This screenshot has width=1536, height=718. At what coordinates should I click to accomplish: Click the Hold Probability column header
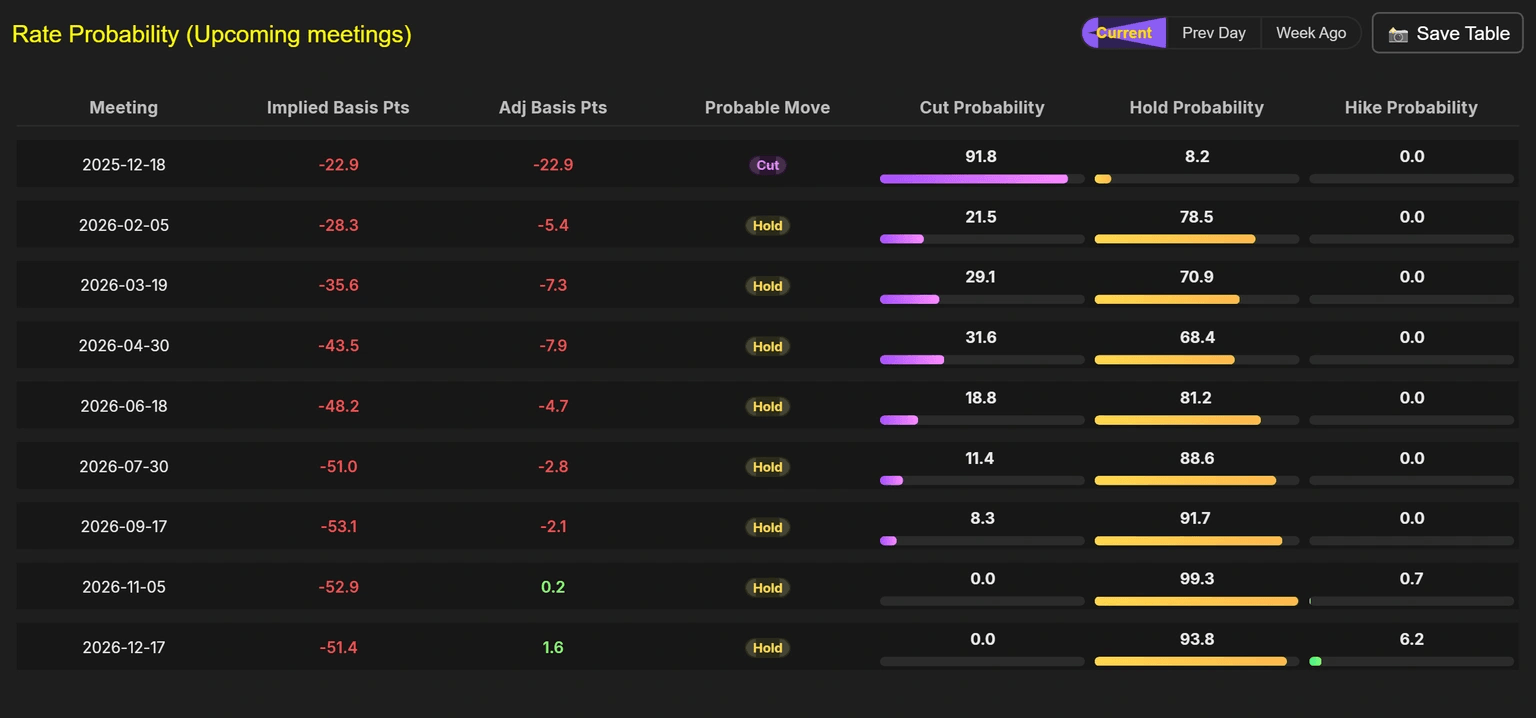click(x=1196, y=107)
